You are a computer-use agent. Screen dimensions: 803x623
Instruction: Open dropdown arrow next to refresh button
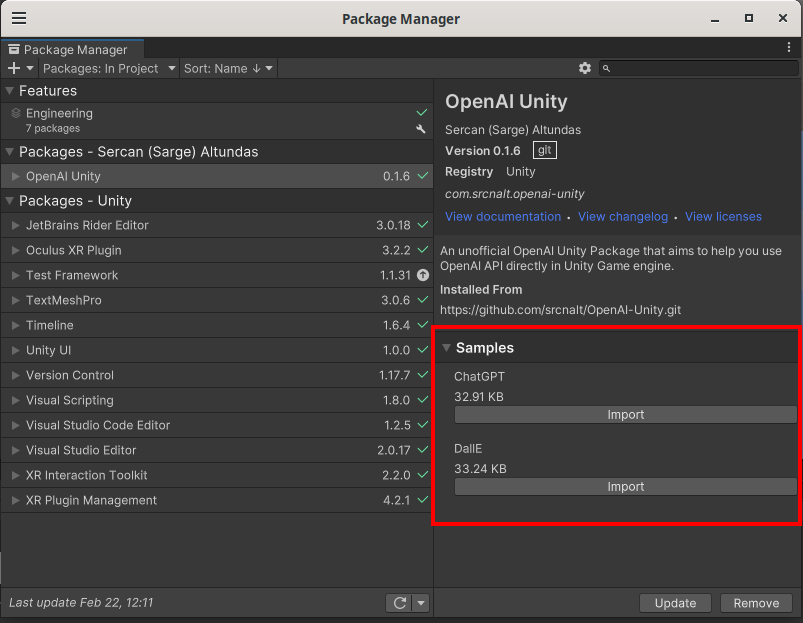tap(421, 603)
